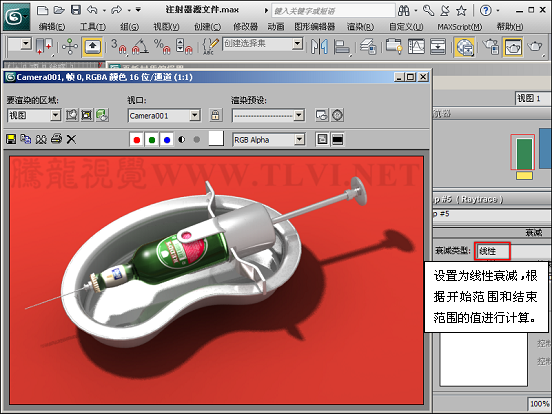Click Auto Region Selected icon
Screen dimensions: 552x414
[x=87, y=115]
